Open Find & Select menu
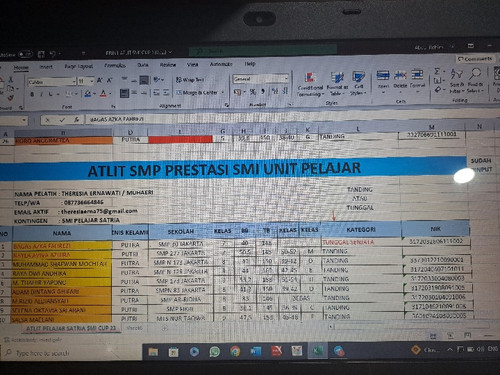500x375 pixels. coord(475,80)
